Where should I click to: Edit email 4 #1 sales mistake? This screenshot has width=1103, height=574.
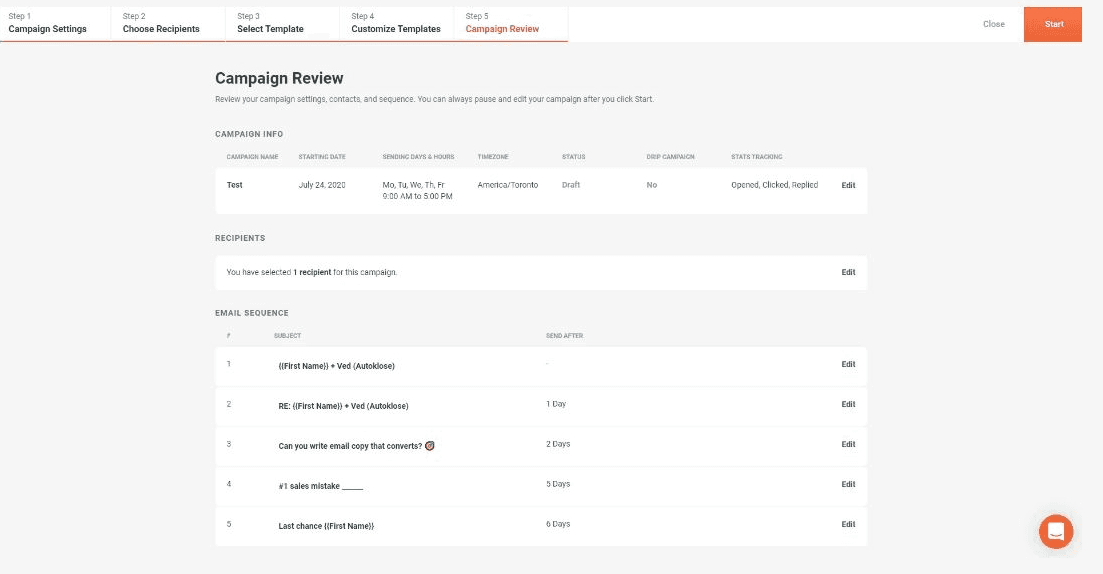(848, 485)
